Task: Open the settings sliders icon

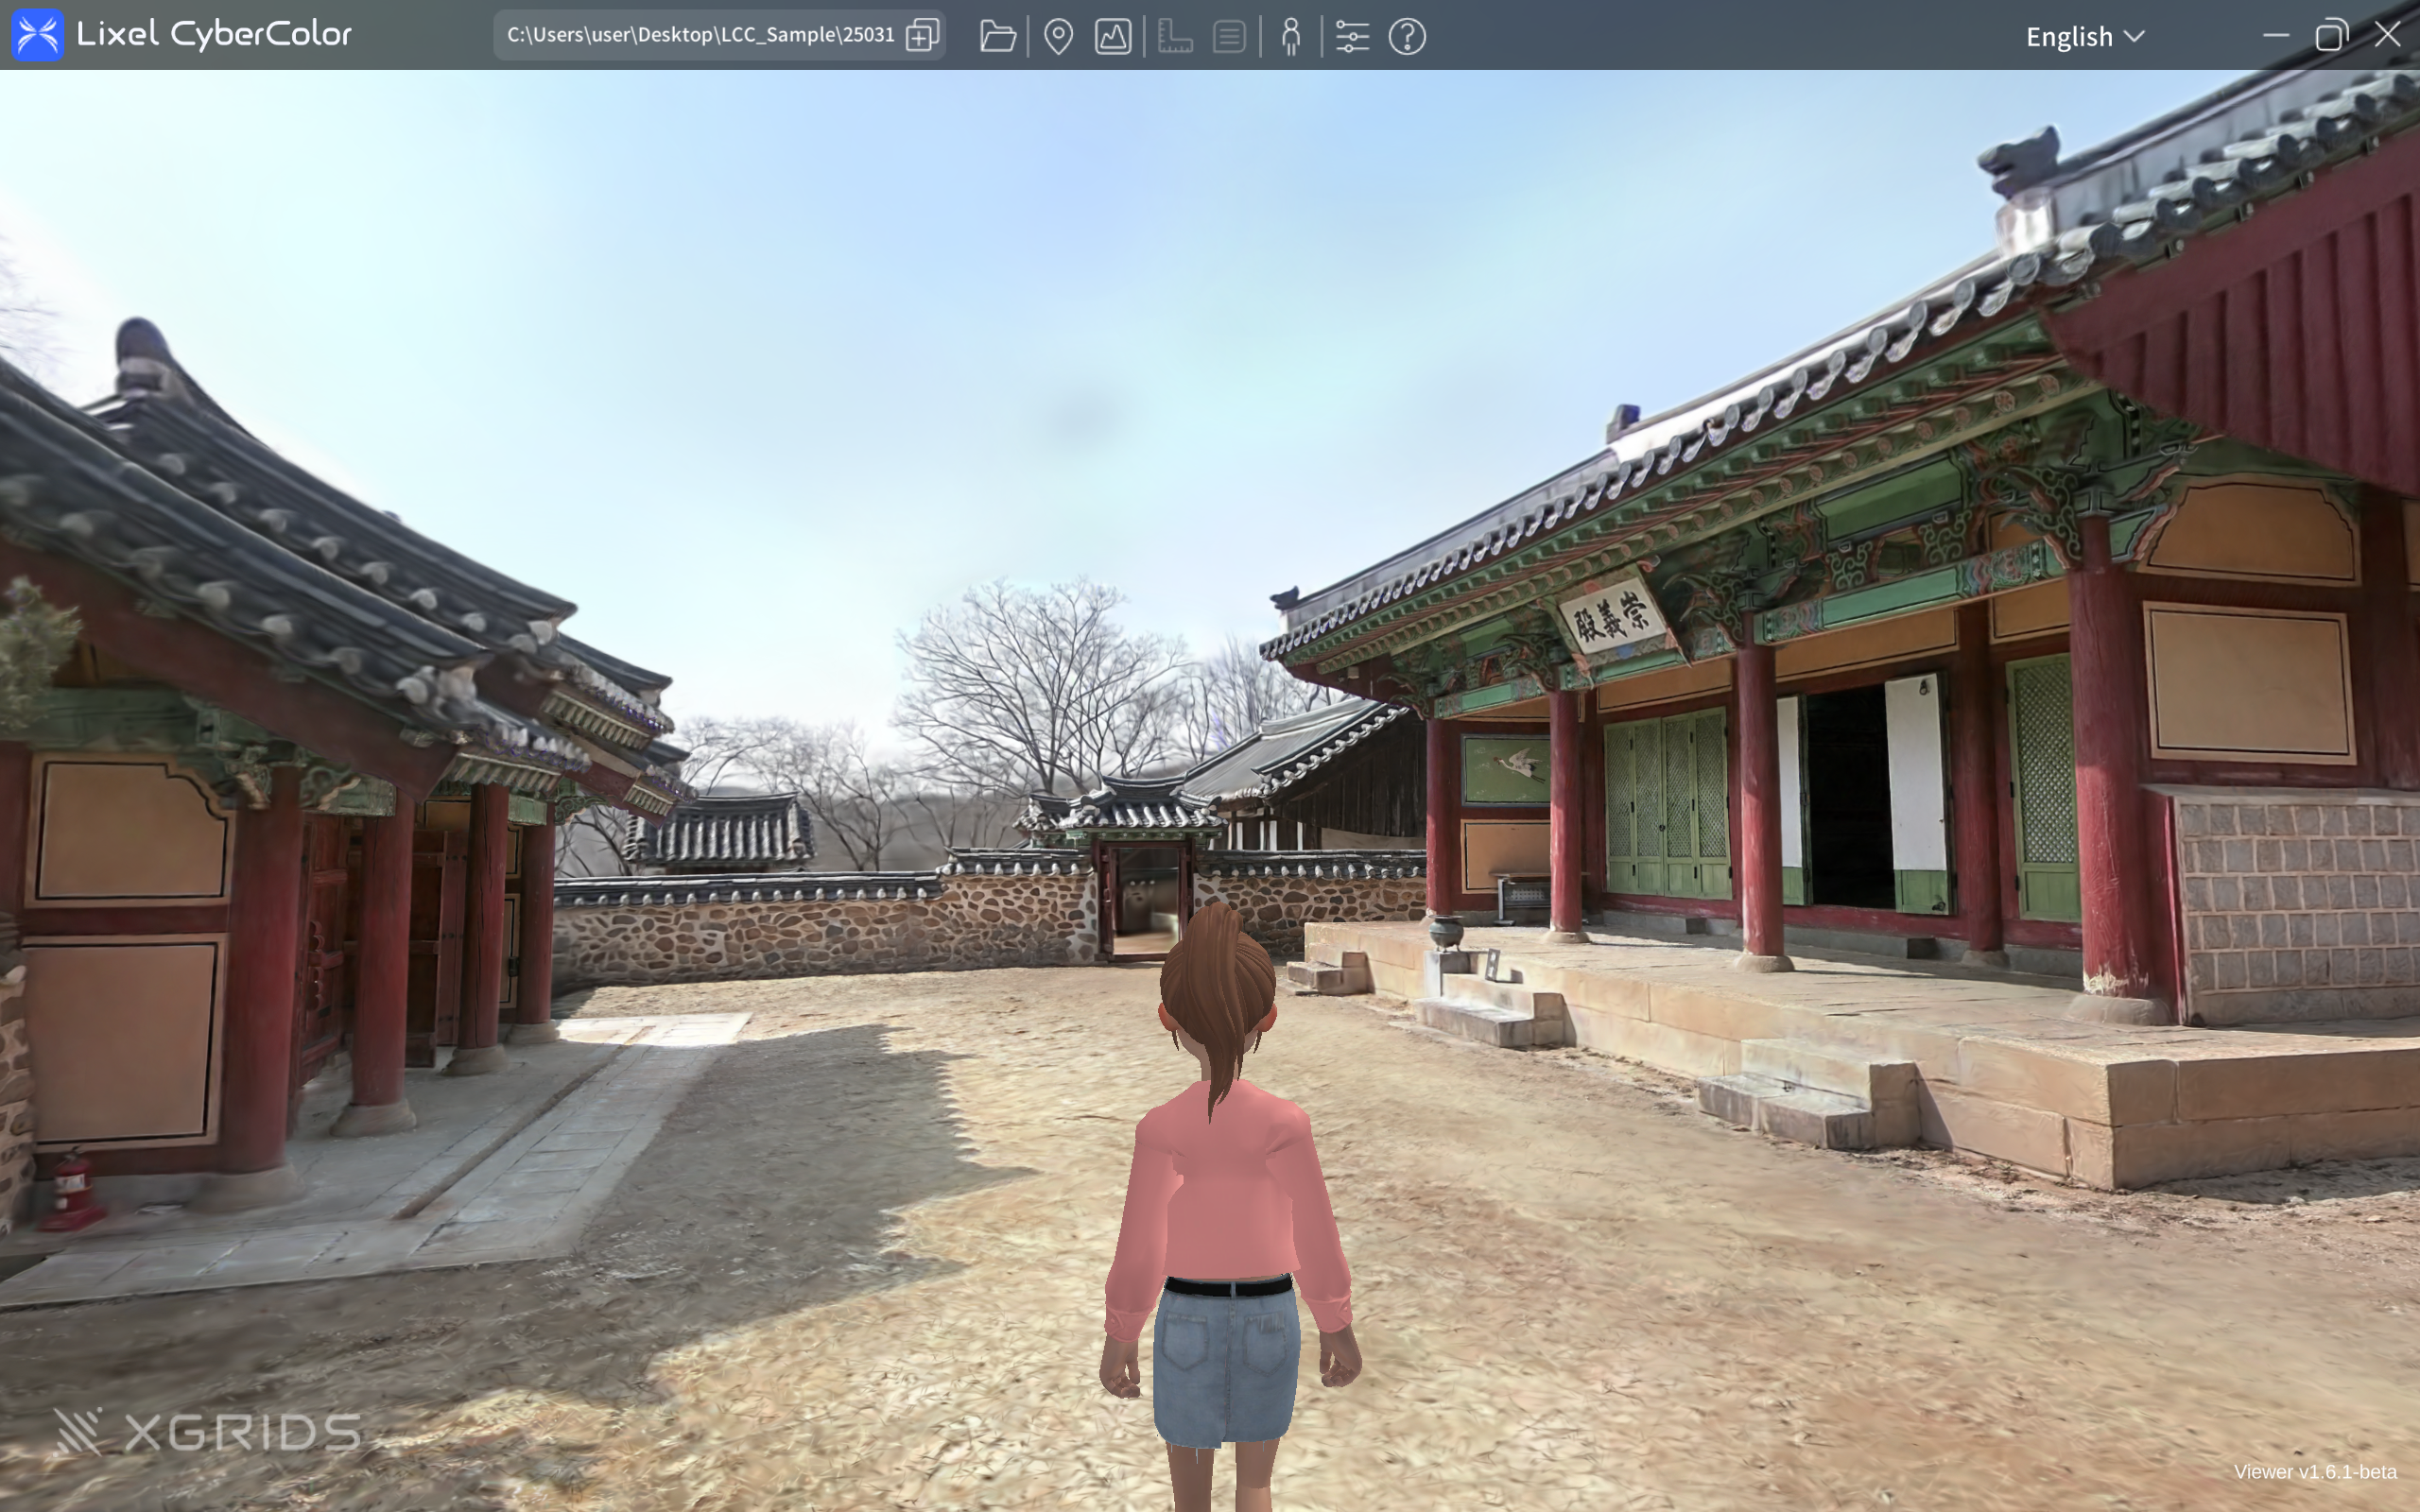Action: click(x=1352, y=36)
